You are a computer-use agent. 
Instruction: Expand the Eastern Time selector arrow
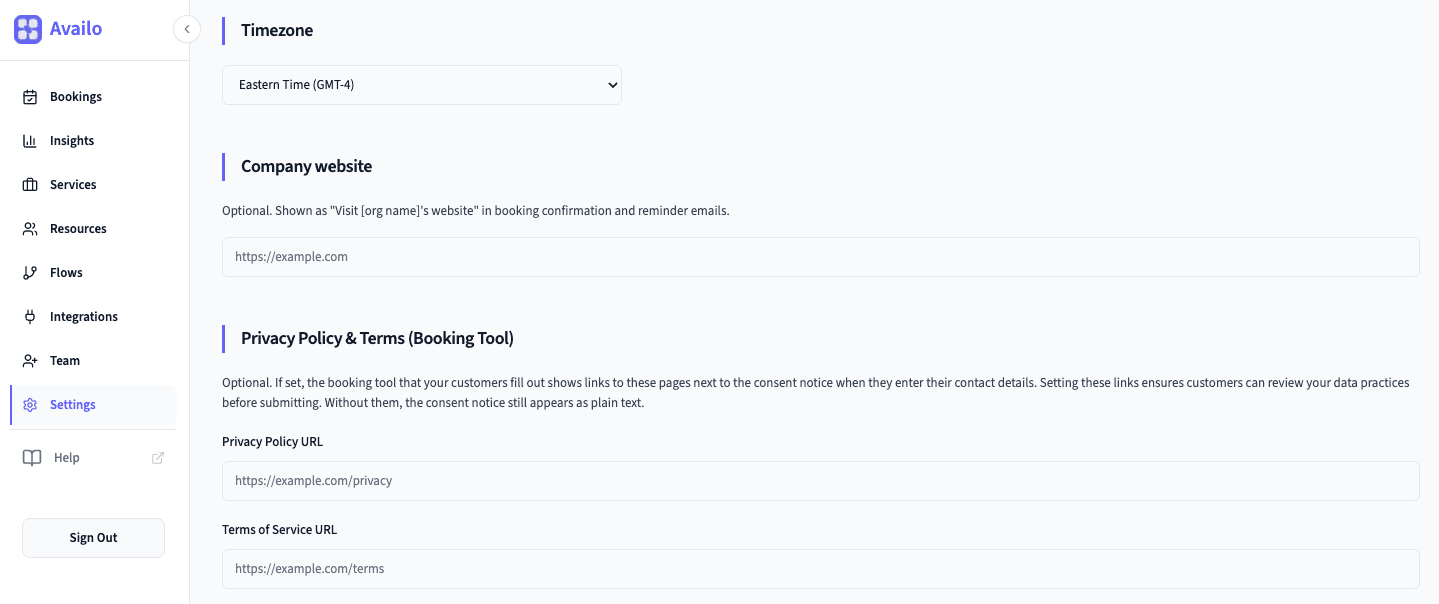pyautogui.click(x=610, y=85)
